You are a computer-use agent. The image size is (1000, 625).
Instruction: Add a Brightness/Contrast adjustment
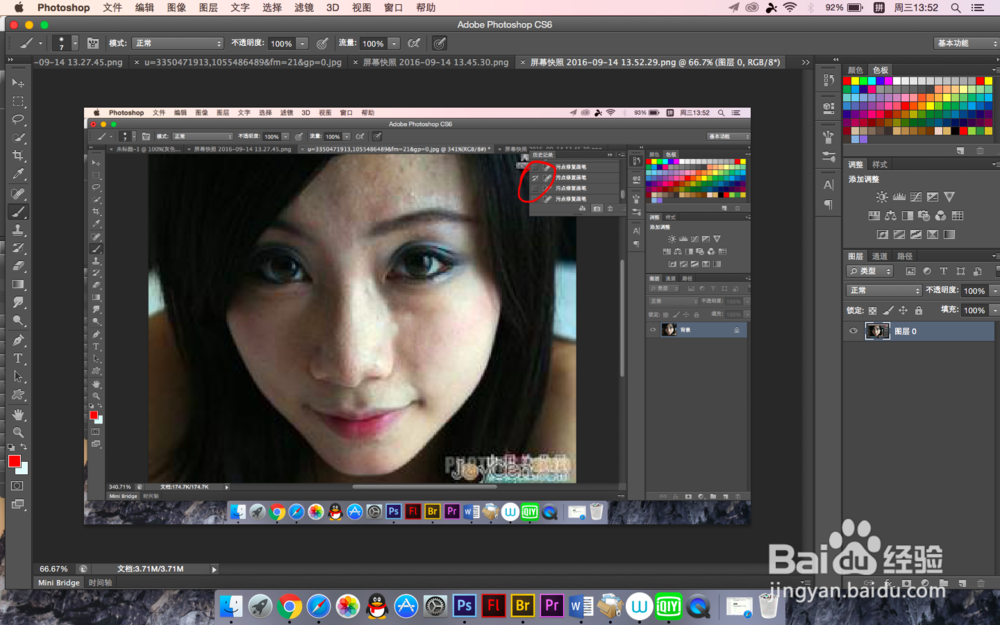pos(881,197)
